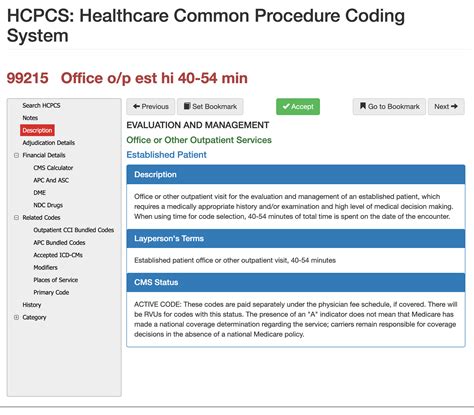474x415 pixels.
Task: Expand the Category tree node
Action: point(16,317)
